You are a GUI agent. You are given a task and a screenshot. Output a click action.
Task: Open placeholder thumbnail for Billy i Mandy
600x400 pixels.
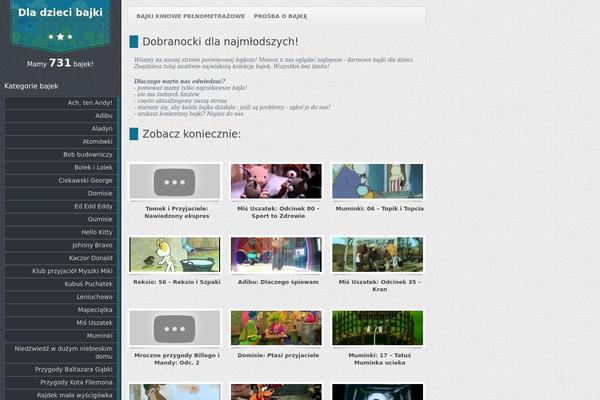pyautogui.click(x=175, y=328)
